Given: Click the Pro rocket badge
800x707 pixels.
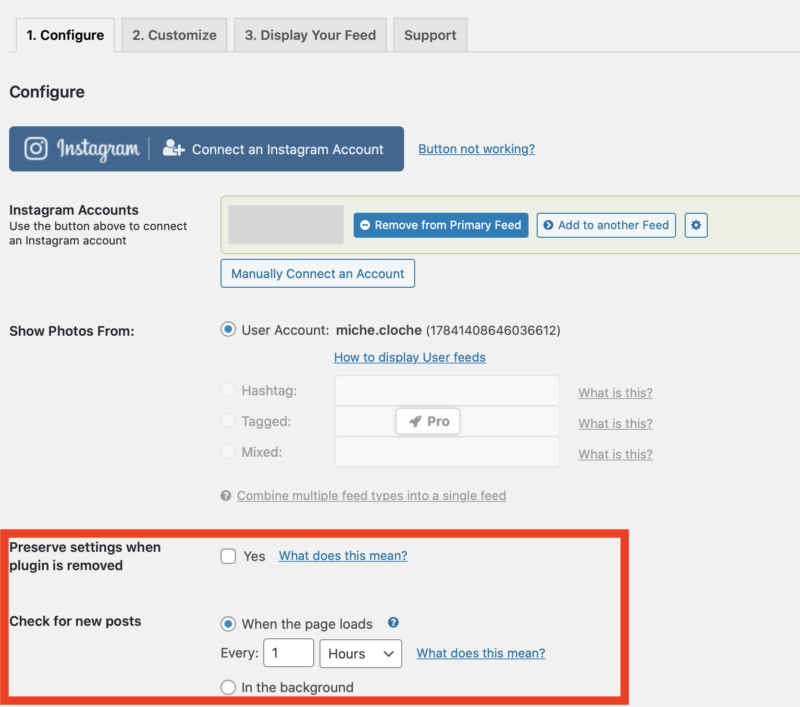Looking at the screenshot, I should click(x=428, y=421).
